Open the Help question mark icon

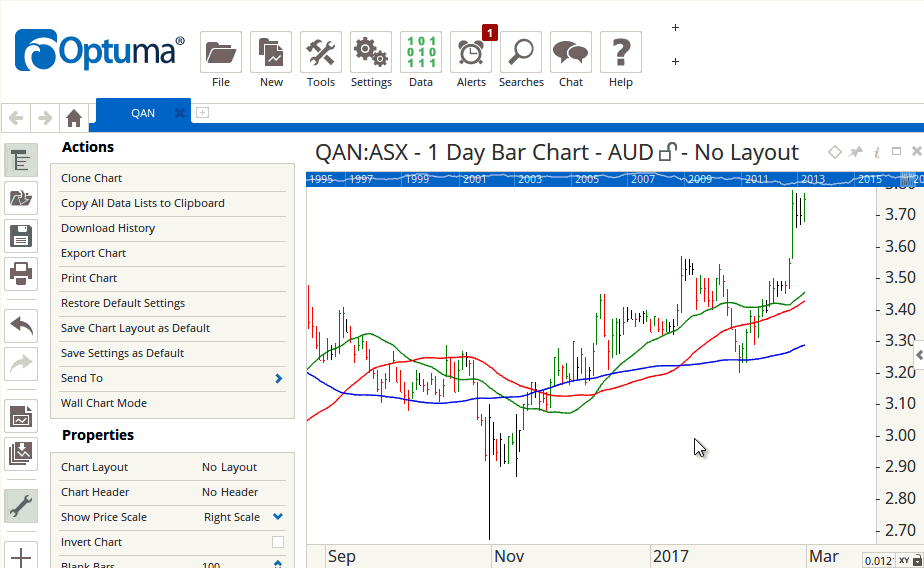[x=621, y=52]
